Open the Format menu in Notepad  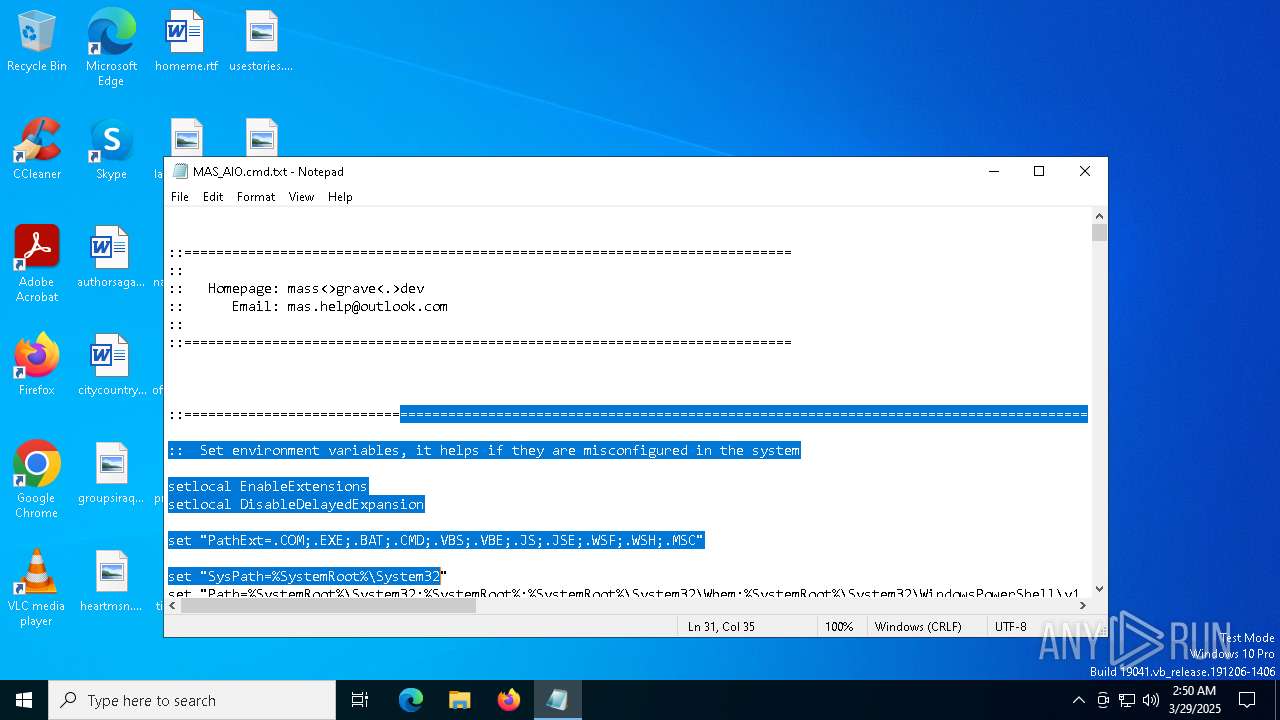pyautogui.click(x=256, y=197)
